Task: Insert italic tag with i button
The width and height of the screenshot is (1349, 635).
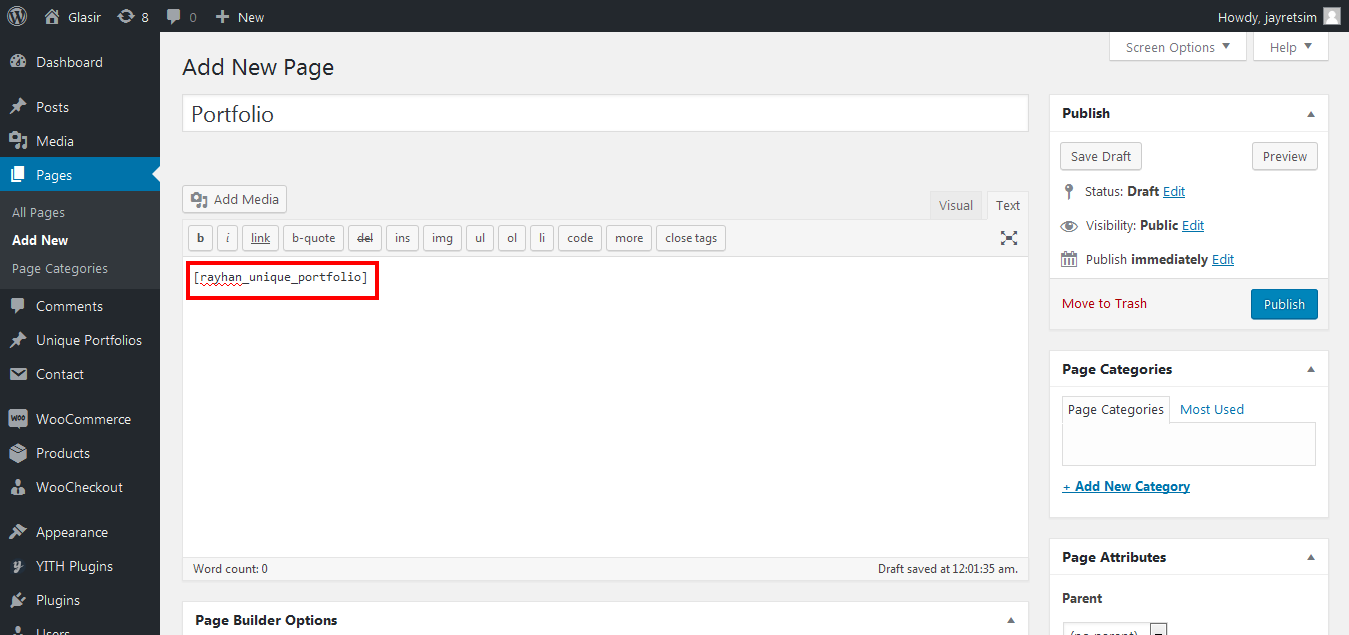Action: pos(228,238)
